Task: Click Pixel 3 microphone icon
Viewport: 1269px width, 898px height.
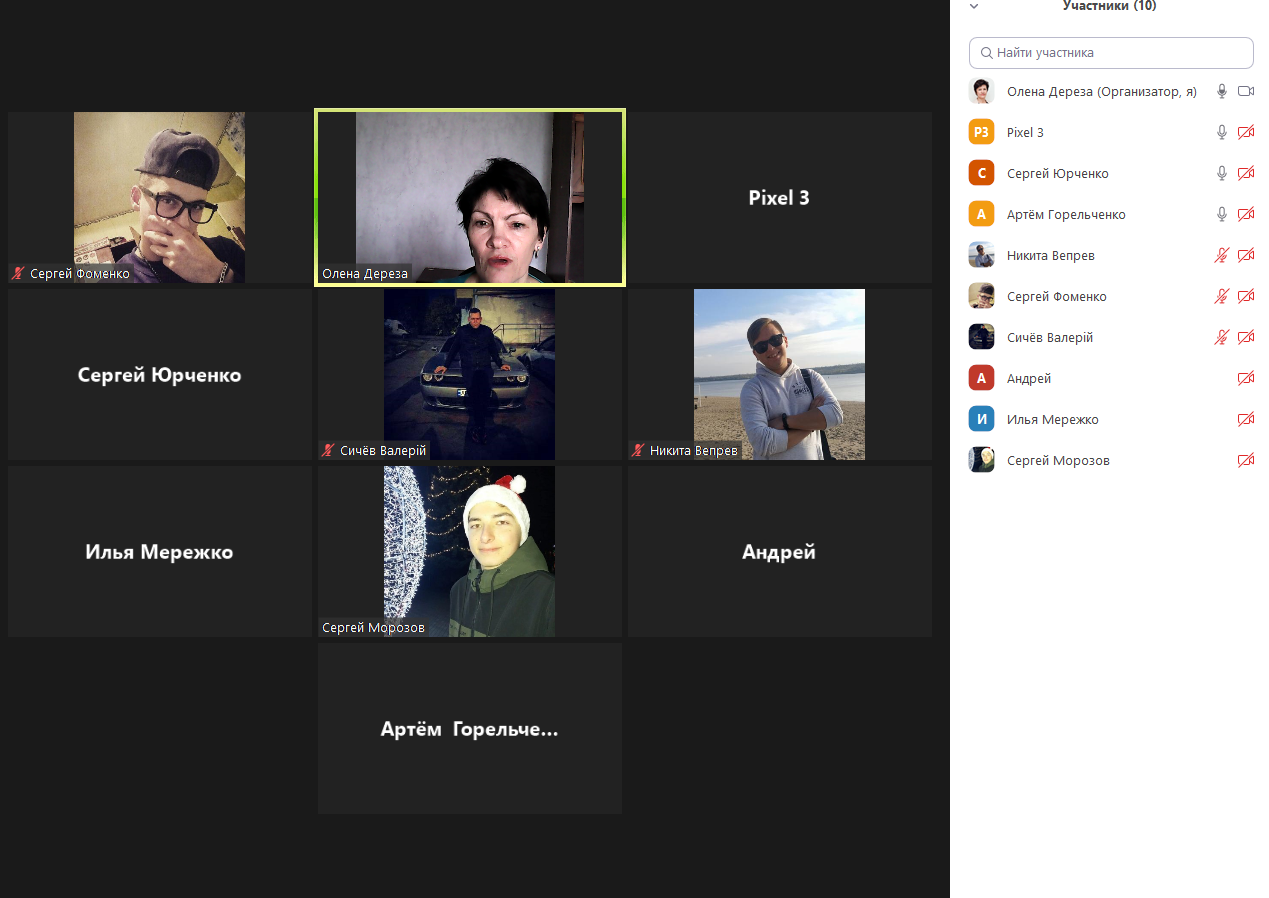Action: coord(1221,132)
